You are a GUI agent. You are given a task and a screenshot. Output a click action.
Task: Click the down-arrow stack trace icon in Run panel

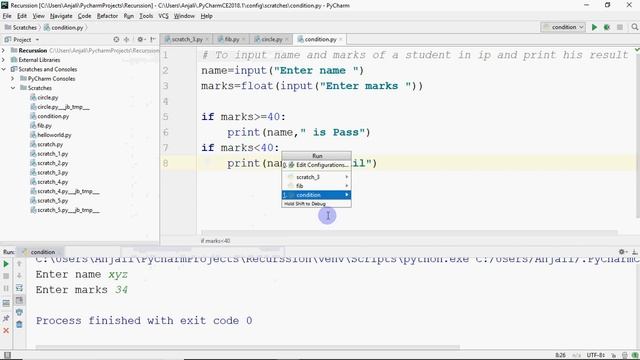[19, 276]
